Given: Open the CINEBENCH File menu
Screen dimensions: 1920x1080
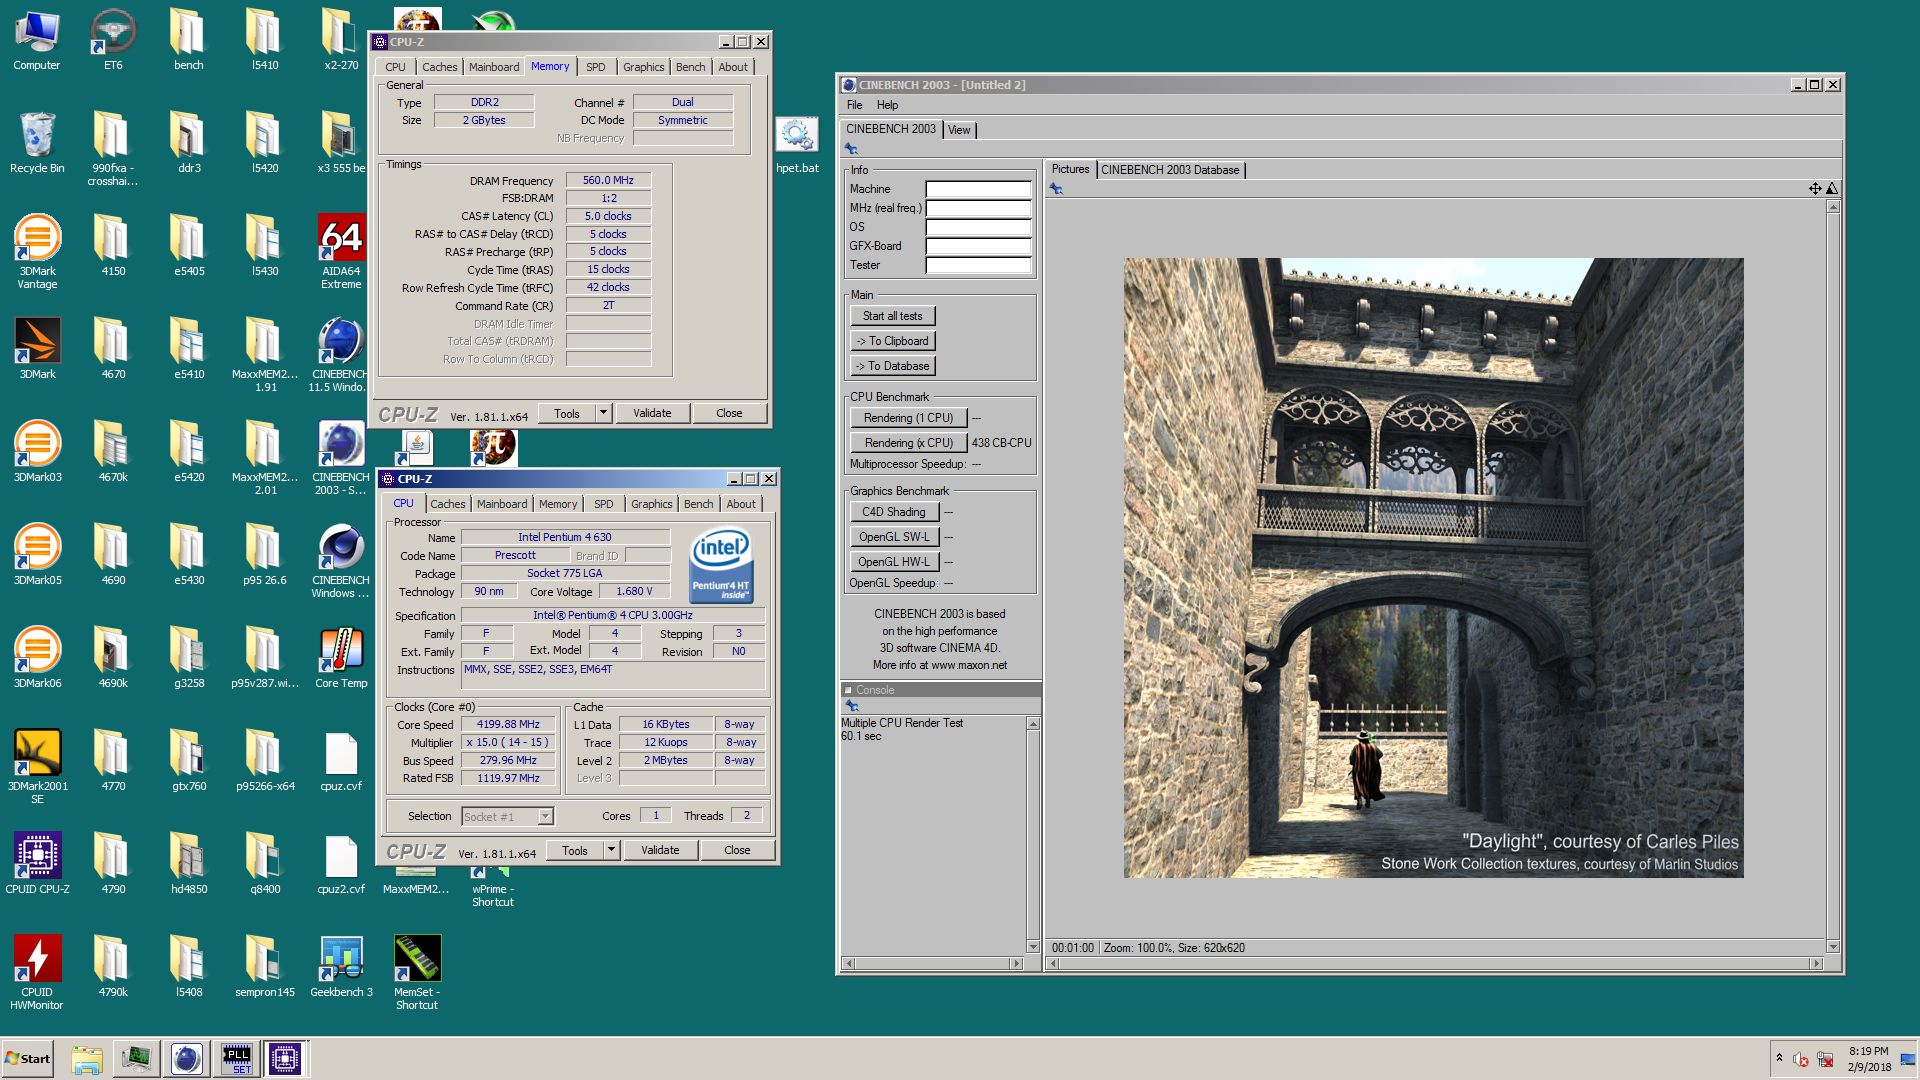Looking at the screenshot, I should (854, 105).
